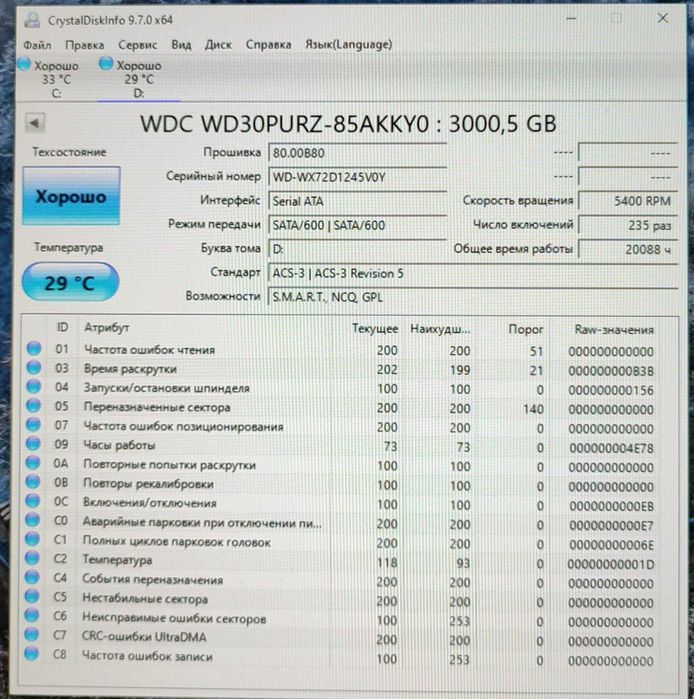Open the Диск menu

218,45
